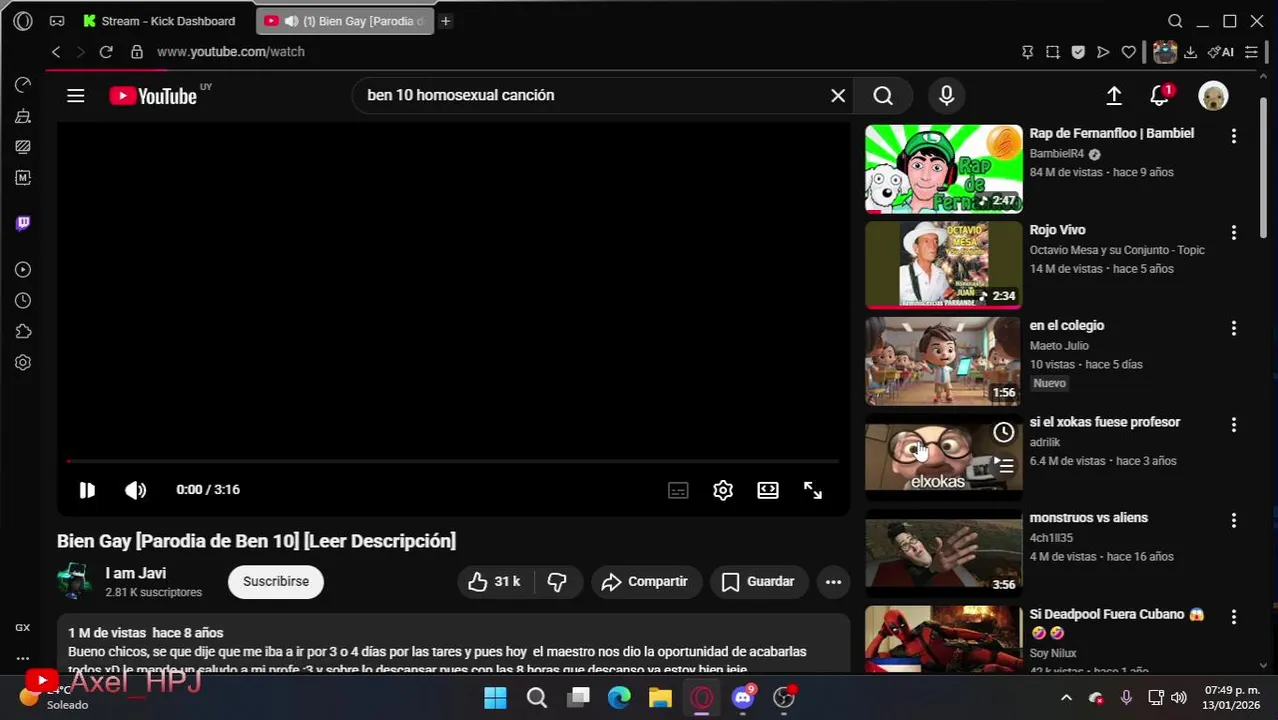Pause the video playback
The width and height of the screenshot is (1278, 720).
click(87, 490)
